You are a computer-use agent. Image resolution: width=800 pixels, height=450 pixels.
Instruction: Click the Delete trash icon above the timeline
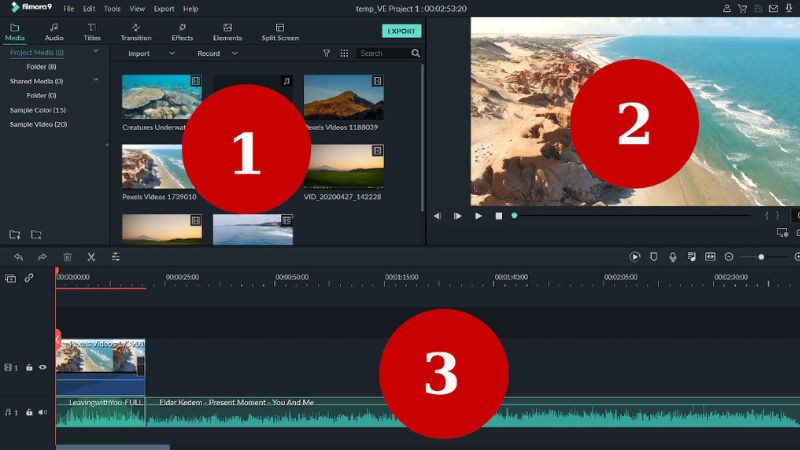67,257
